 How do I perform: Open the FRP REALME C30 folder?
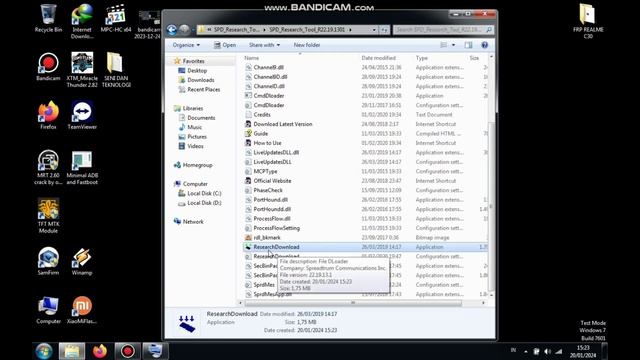coord(588,21)
